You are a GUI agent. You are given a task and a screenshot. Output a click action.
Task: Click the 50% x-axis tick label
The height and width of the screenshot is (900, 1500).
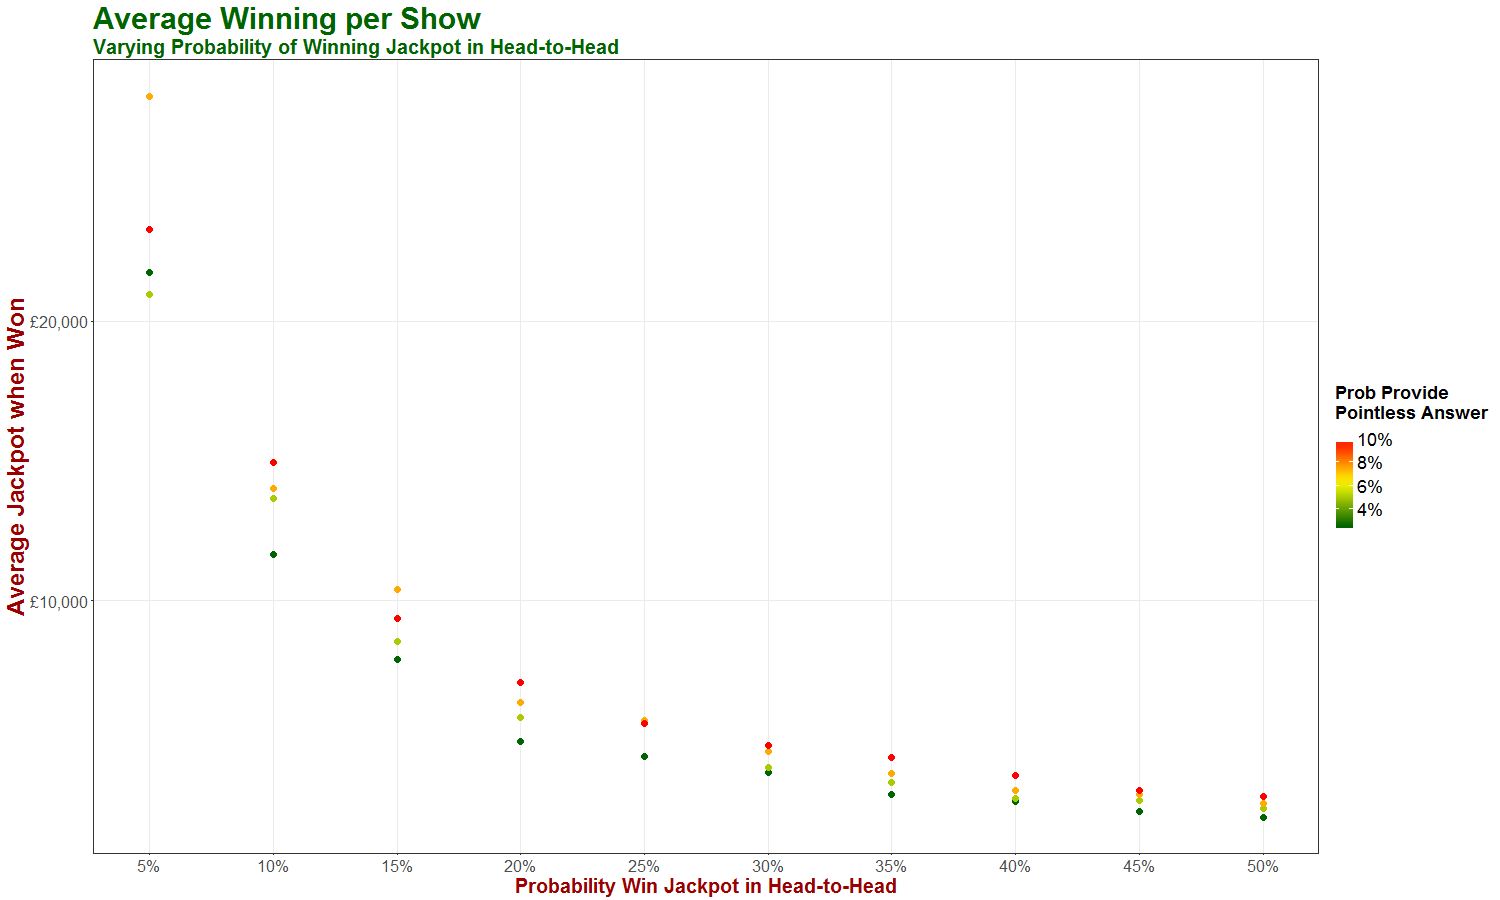point(1263,867)
